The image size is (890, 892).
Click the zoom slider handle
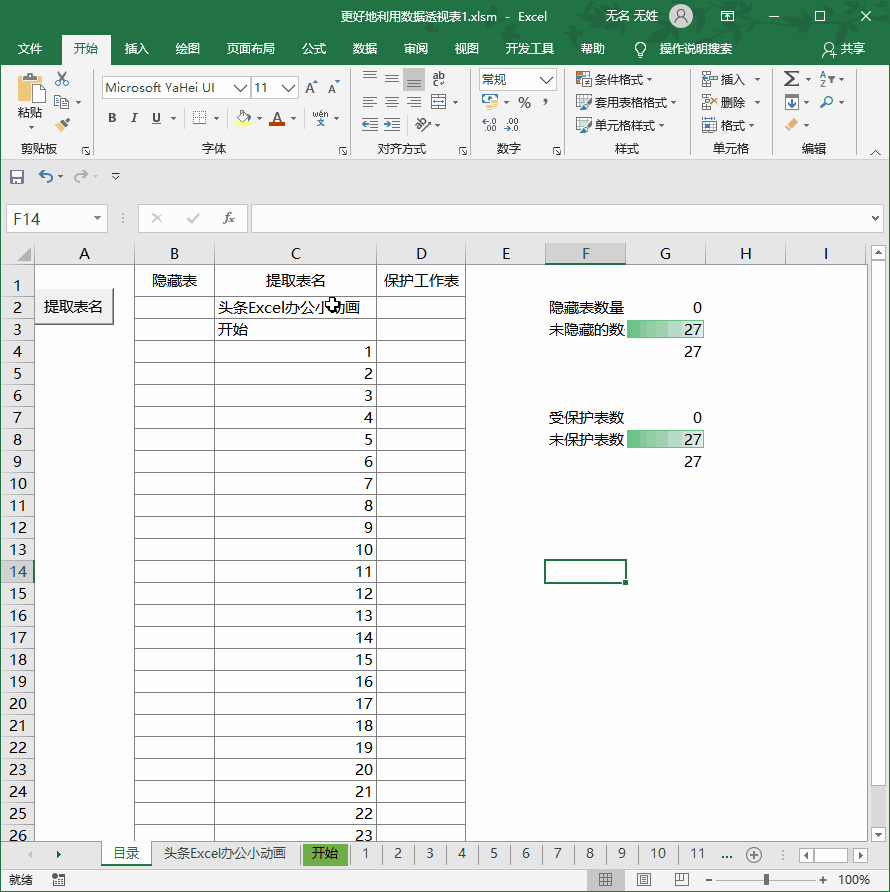(767, 879)
